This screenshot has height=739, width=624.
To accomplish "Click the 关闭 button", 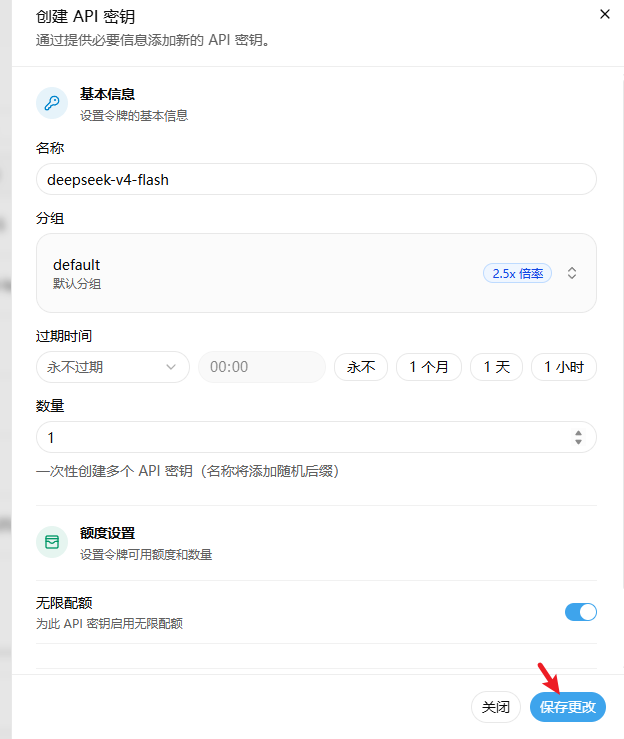I will pos(496,707).
